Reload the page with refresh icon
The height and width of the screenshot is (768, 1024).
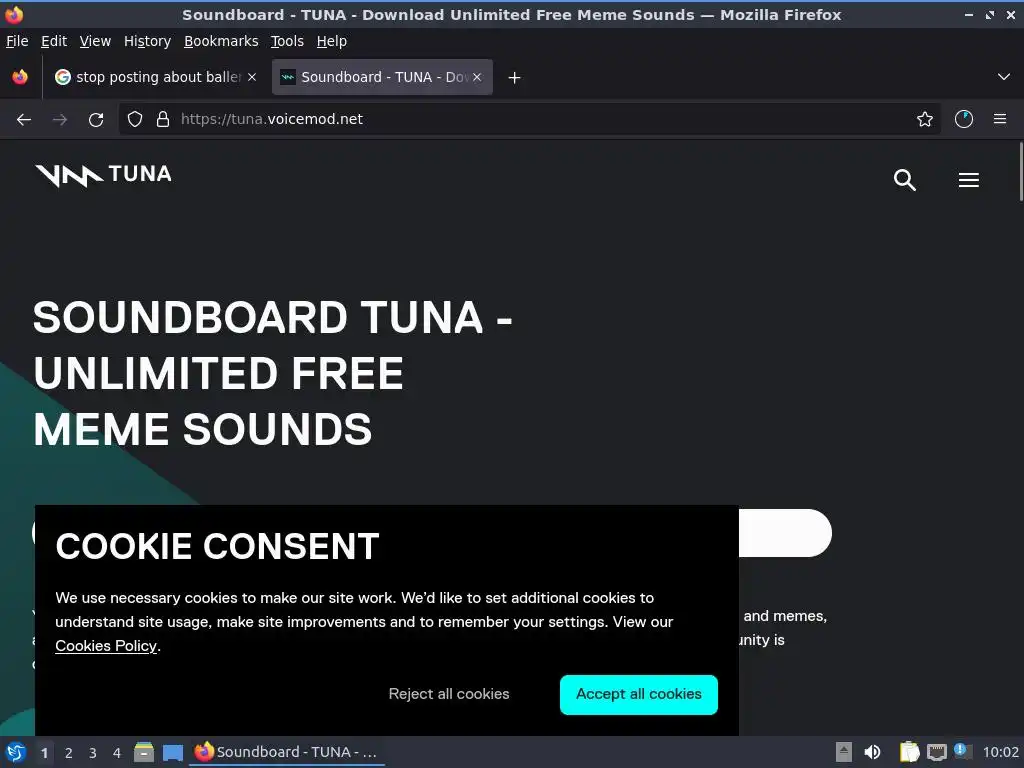point(96,120)
